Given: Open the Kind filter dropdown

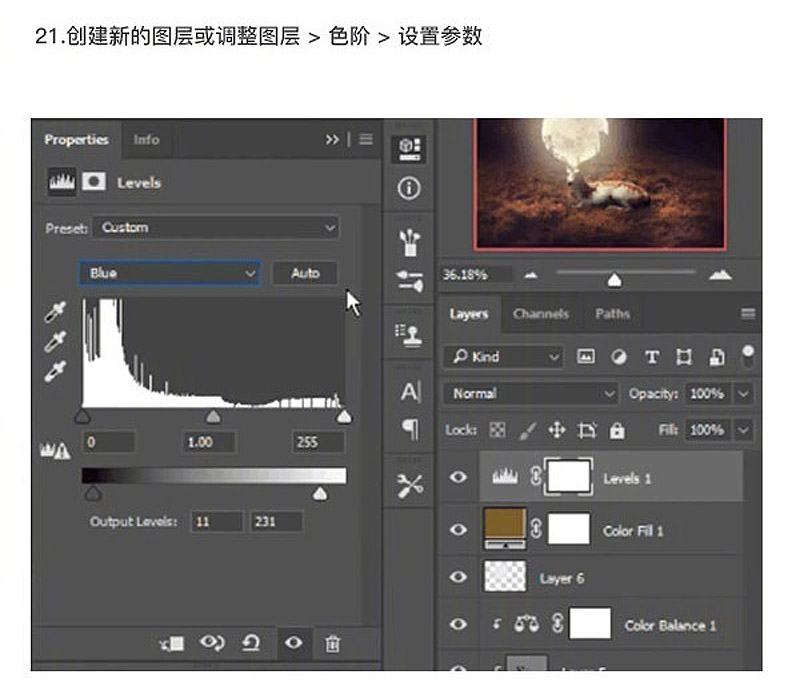Looking at the screenshot, I should pos(503,357).
